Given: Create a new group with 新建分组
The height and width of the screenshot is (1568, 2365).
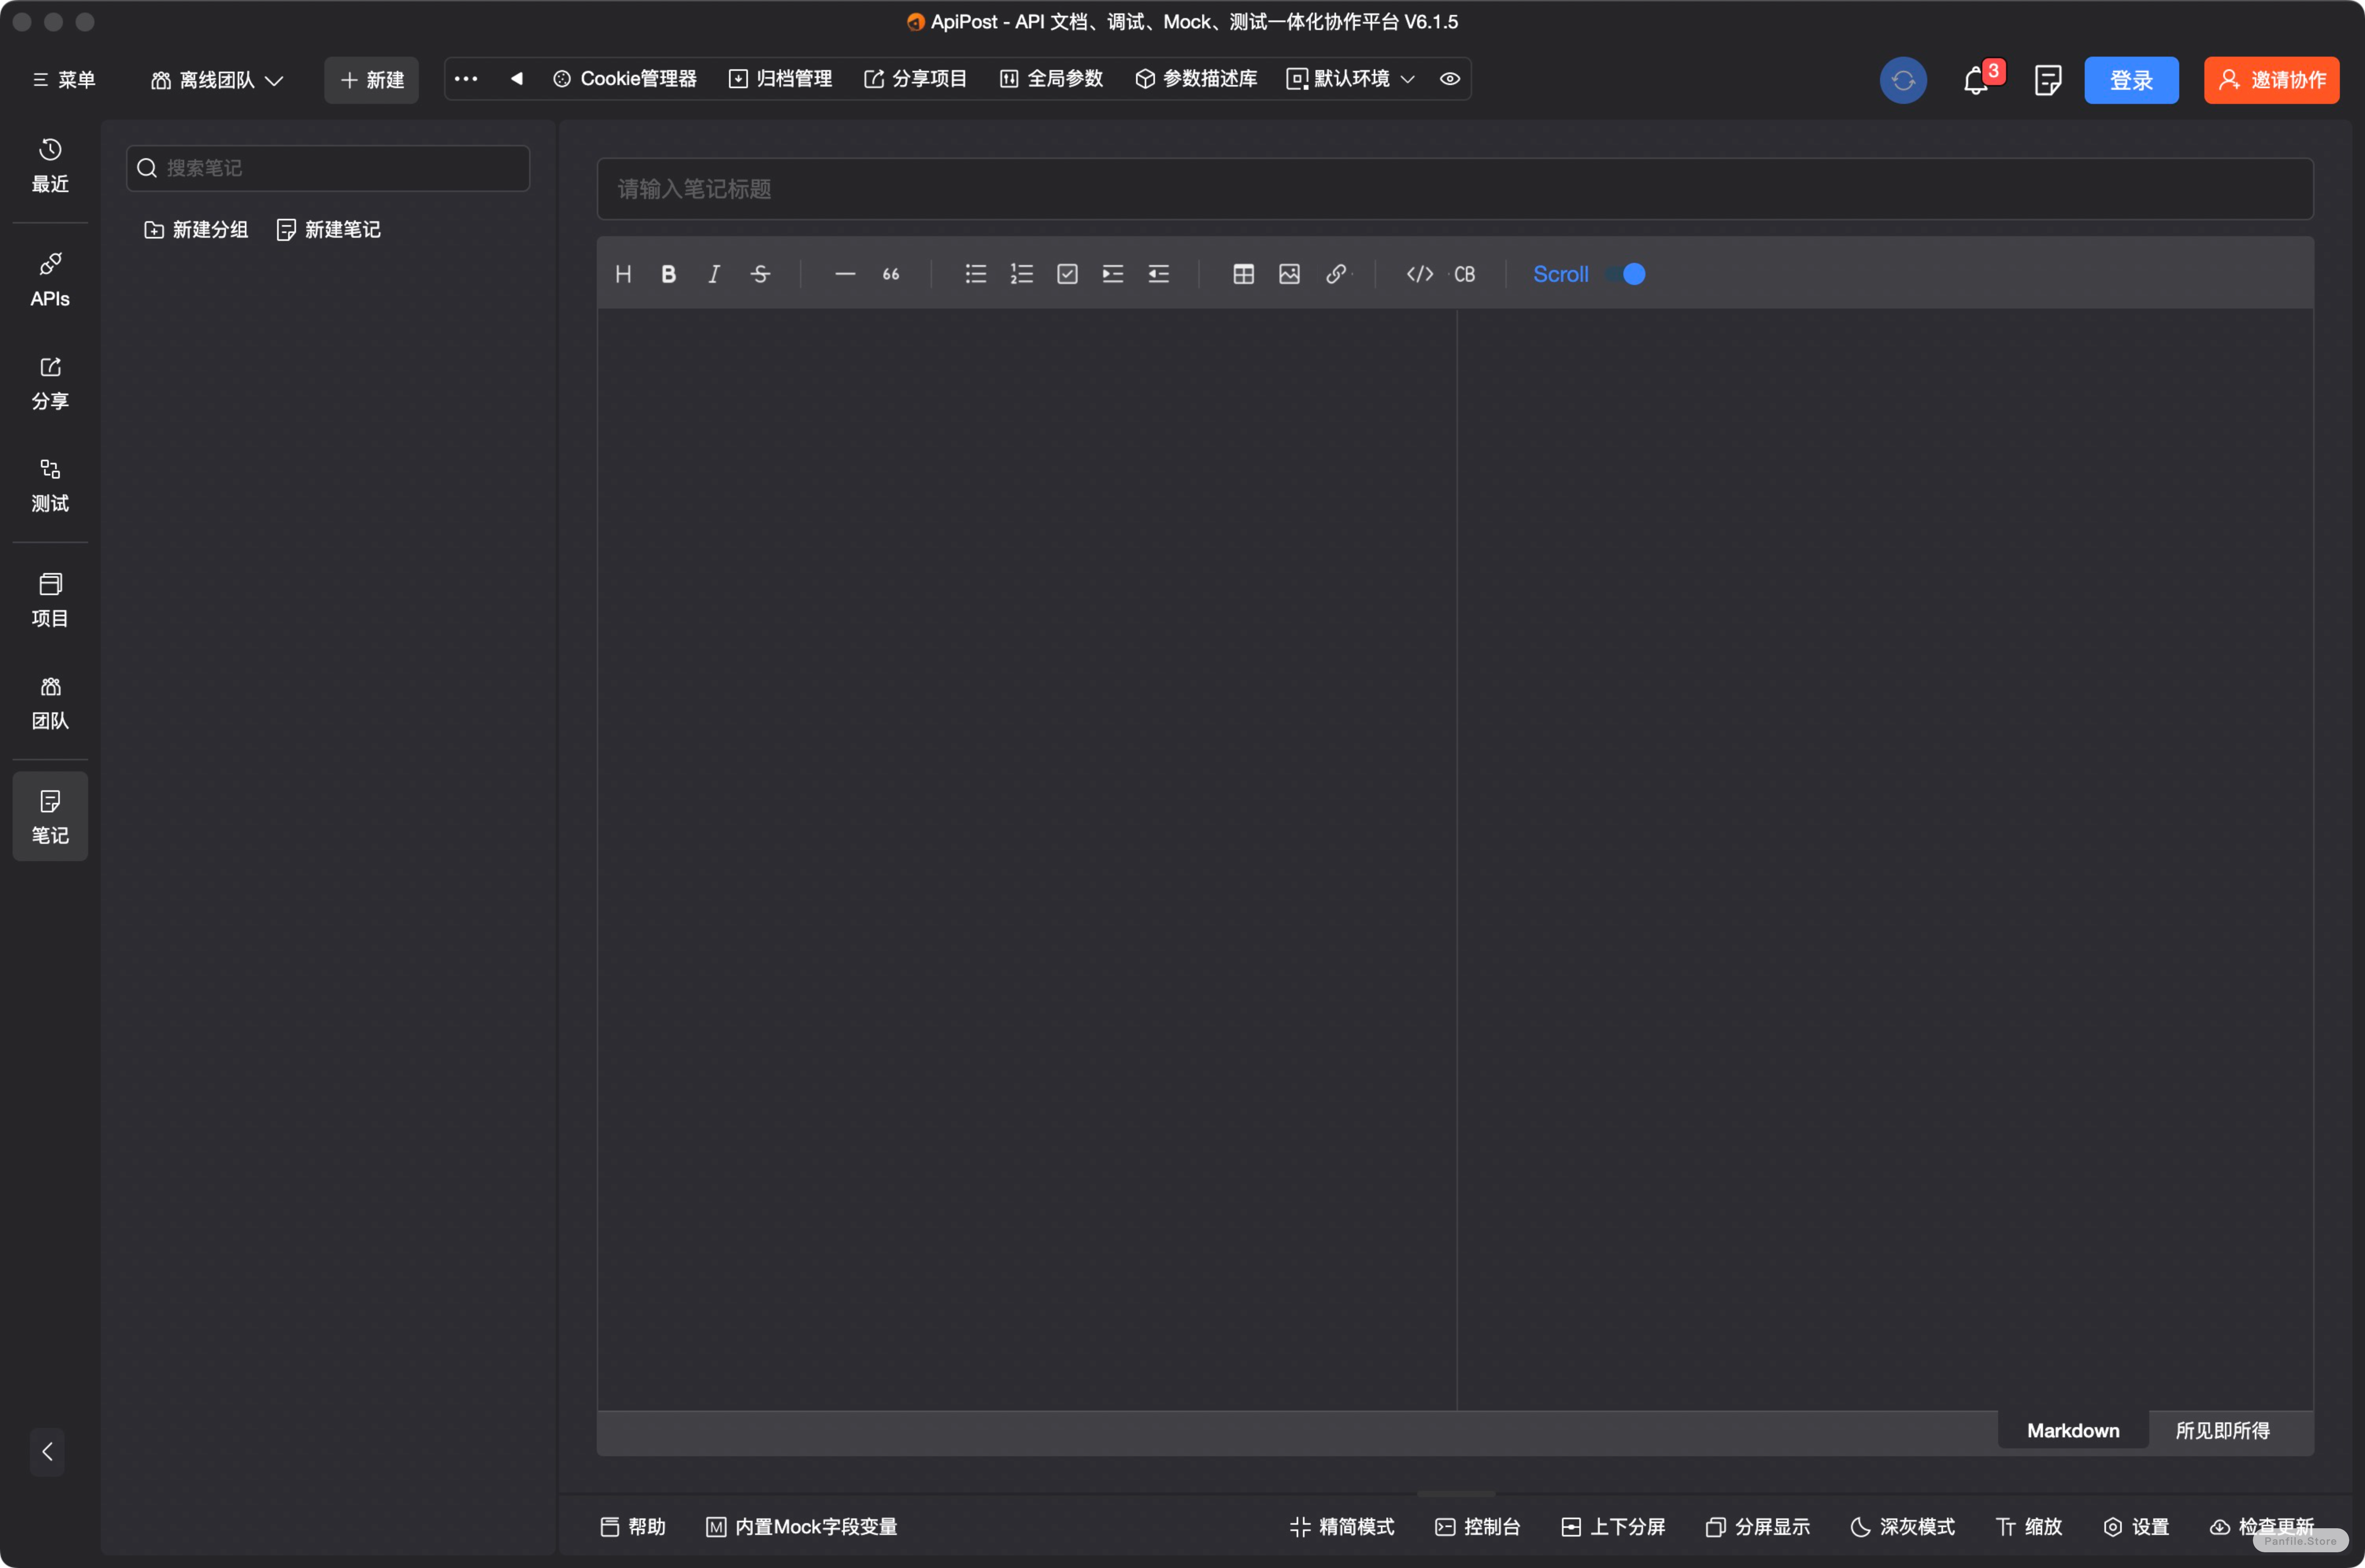Looking at the screenshot, I should click(x=196, y=230).
